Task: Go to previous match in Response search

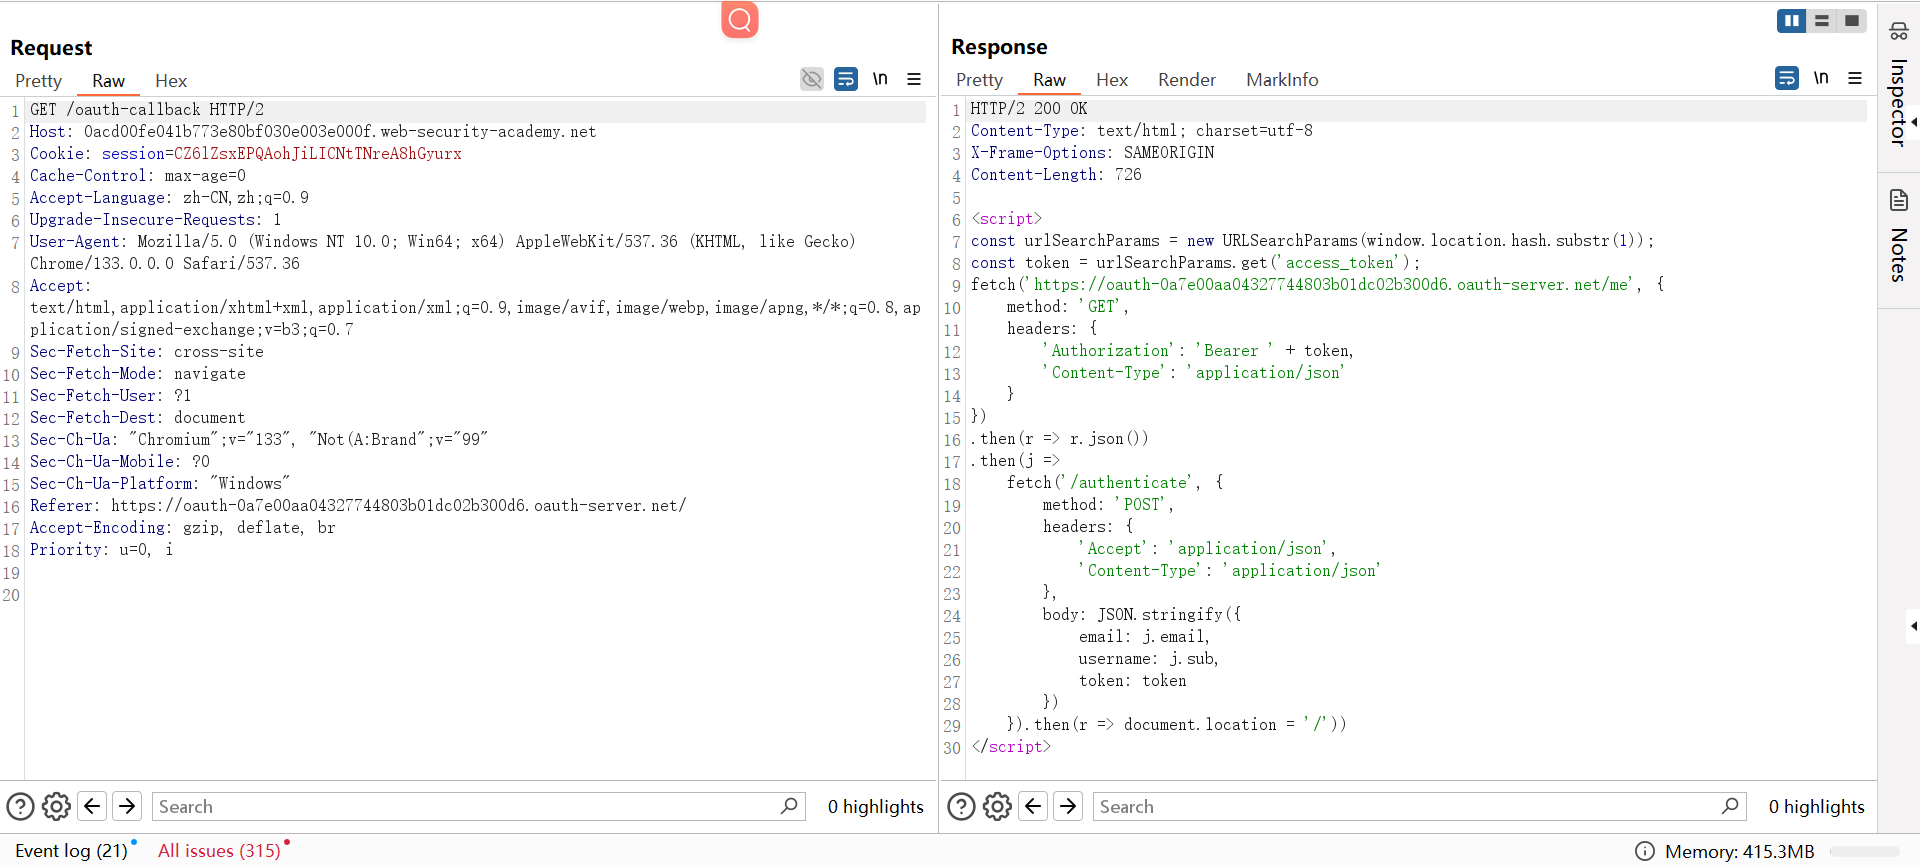Action: click(1034, 806)
